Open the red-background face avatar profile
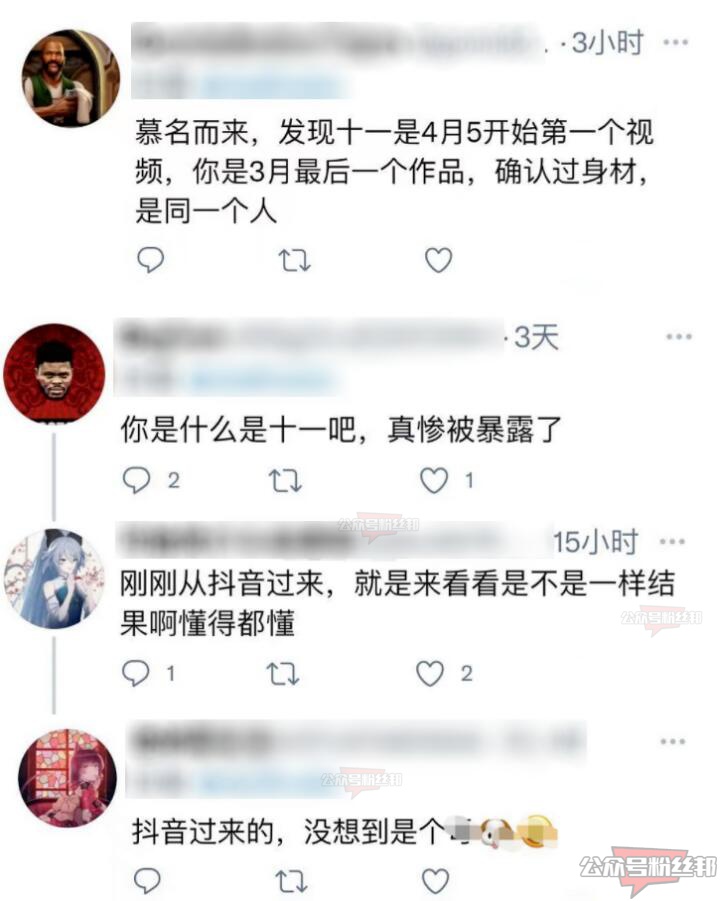Screen dimensions: 720x901 pyautogui.click(x=55, y=374)
